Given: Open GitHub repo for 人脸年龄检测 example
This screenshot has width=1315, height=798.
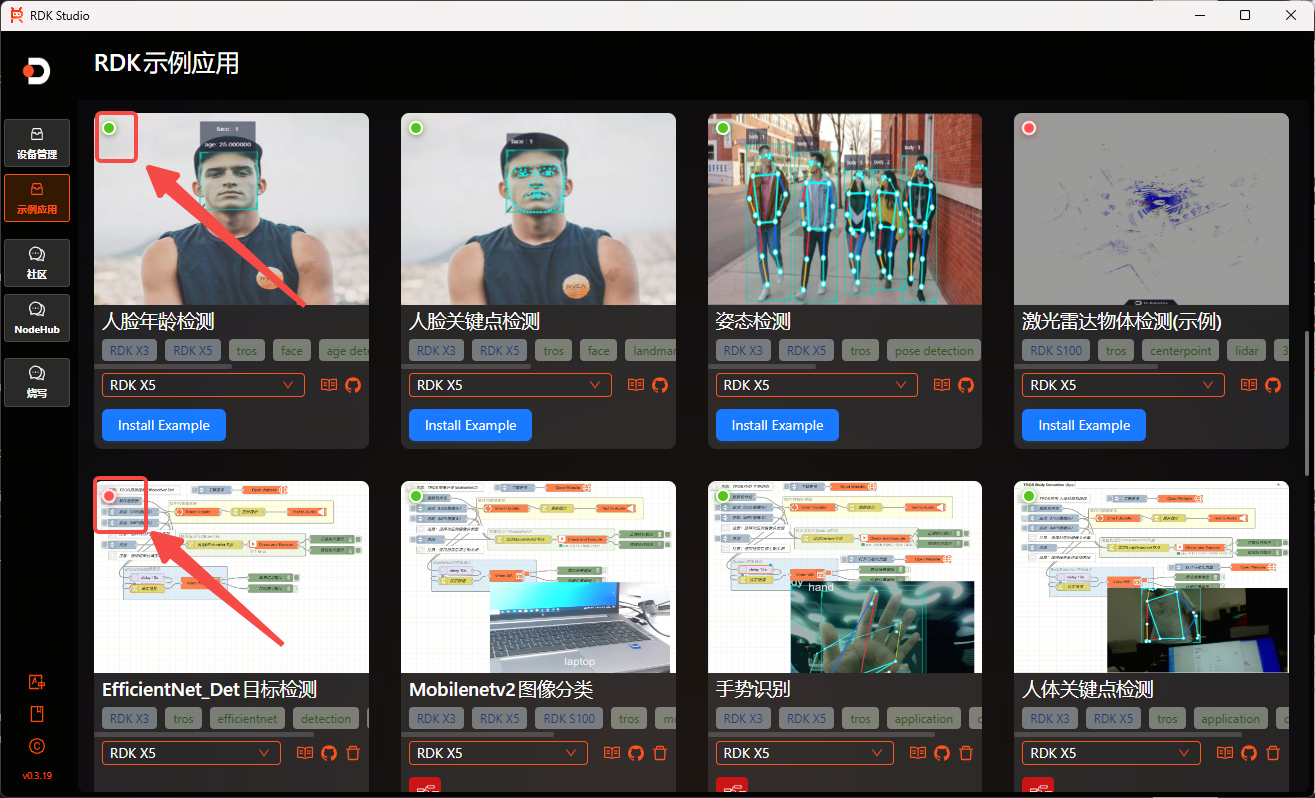Looking at the screenshot, I should coord(352,385).
